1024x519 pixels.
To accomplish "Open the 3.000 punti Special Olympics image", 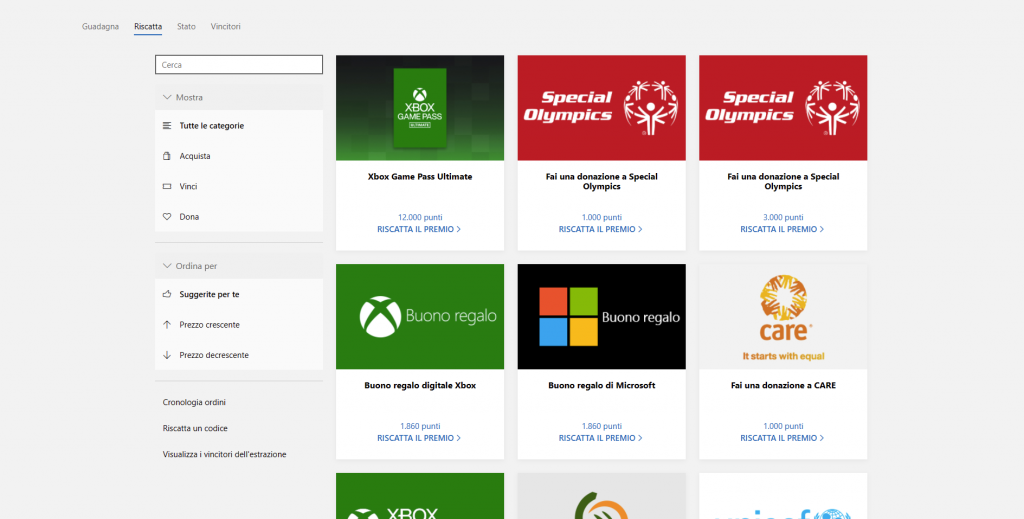I will [x=783, y=108].
